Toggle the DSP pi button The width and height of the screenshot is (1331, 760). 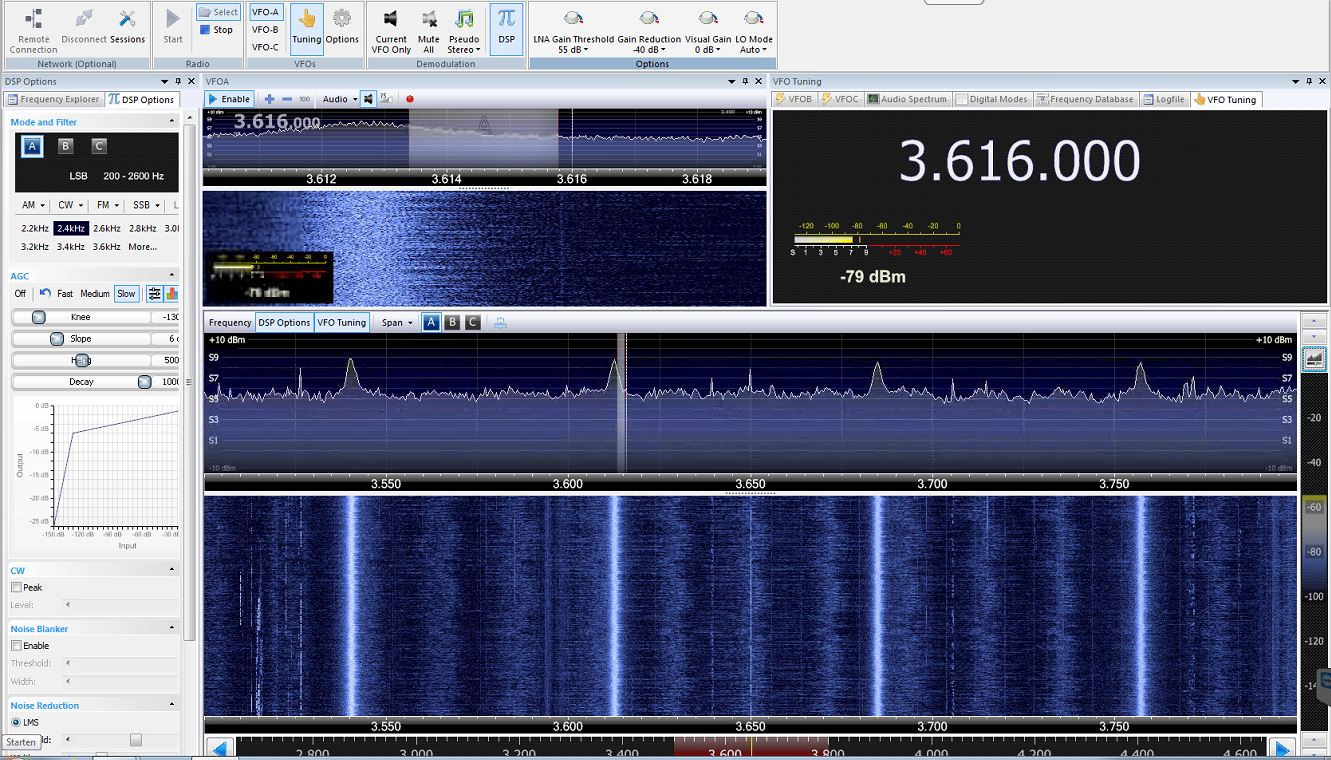point(507,27)
